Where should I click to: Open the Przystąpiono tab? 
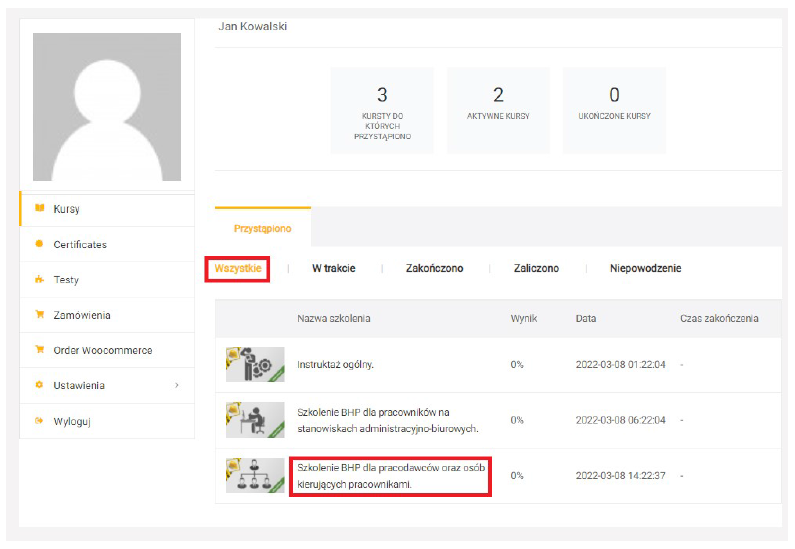[x=262, y=228]
